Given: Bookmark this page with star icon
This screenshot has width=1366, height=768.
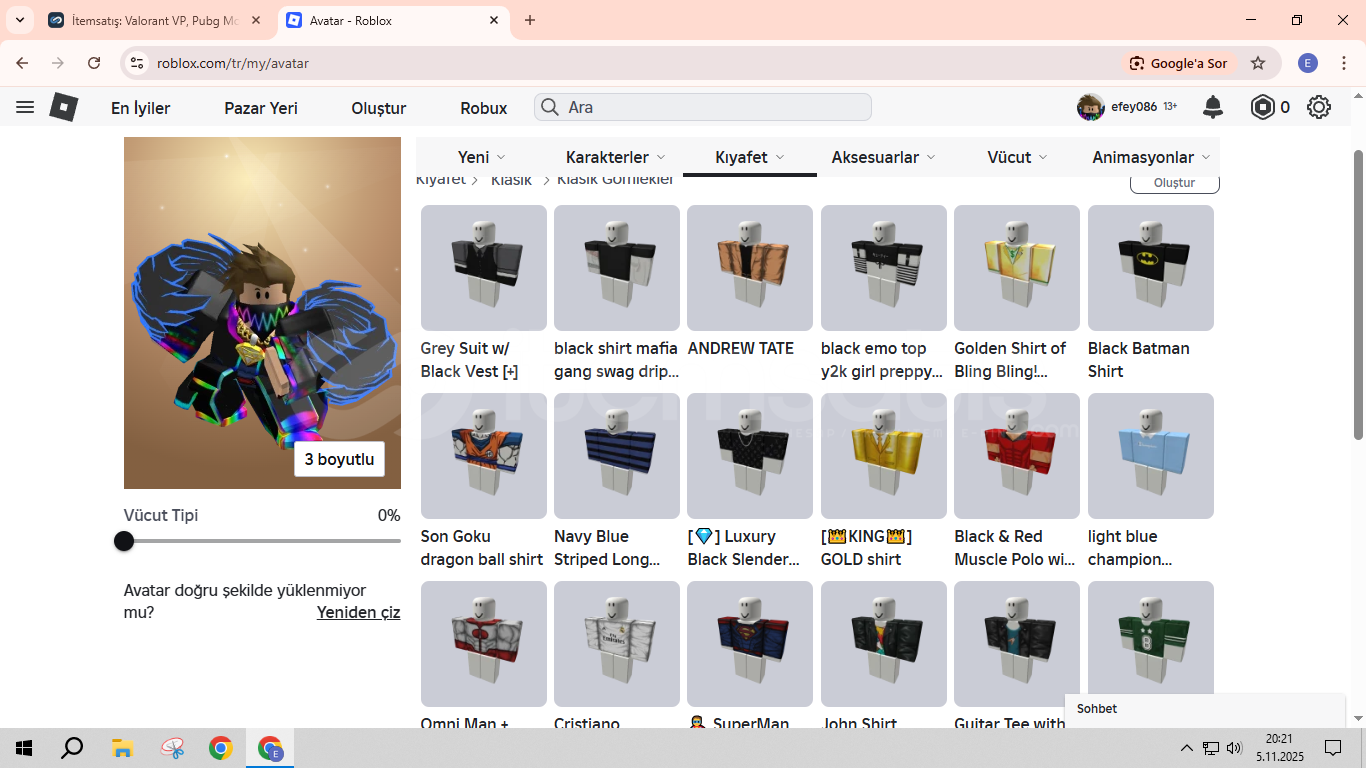Looking at the screenshot, I should 1258,63.
